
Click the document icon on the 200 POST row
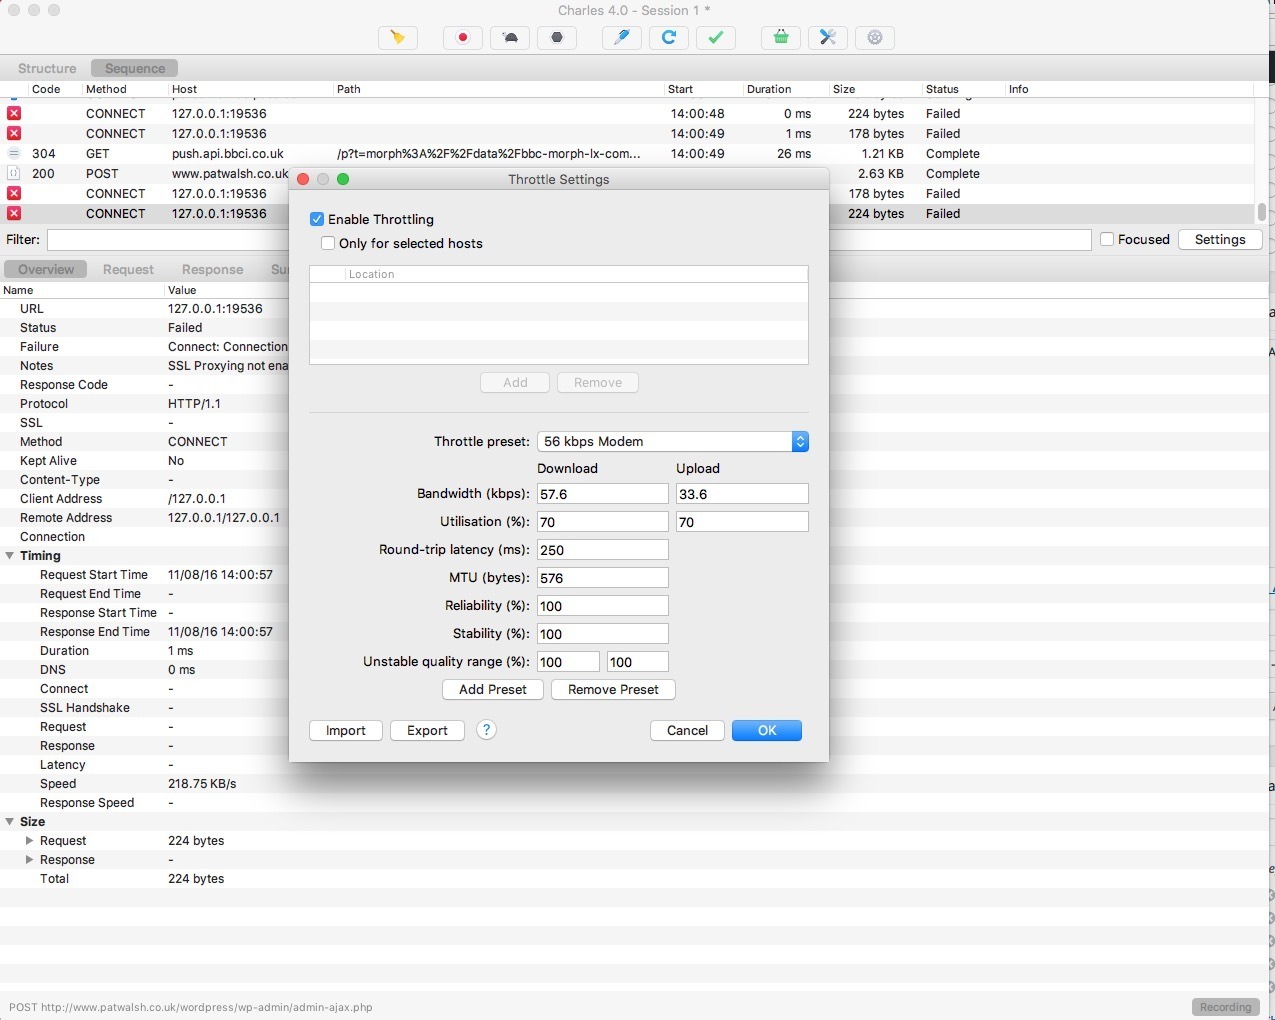(x=14, y=174)
